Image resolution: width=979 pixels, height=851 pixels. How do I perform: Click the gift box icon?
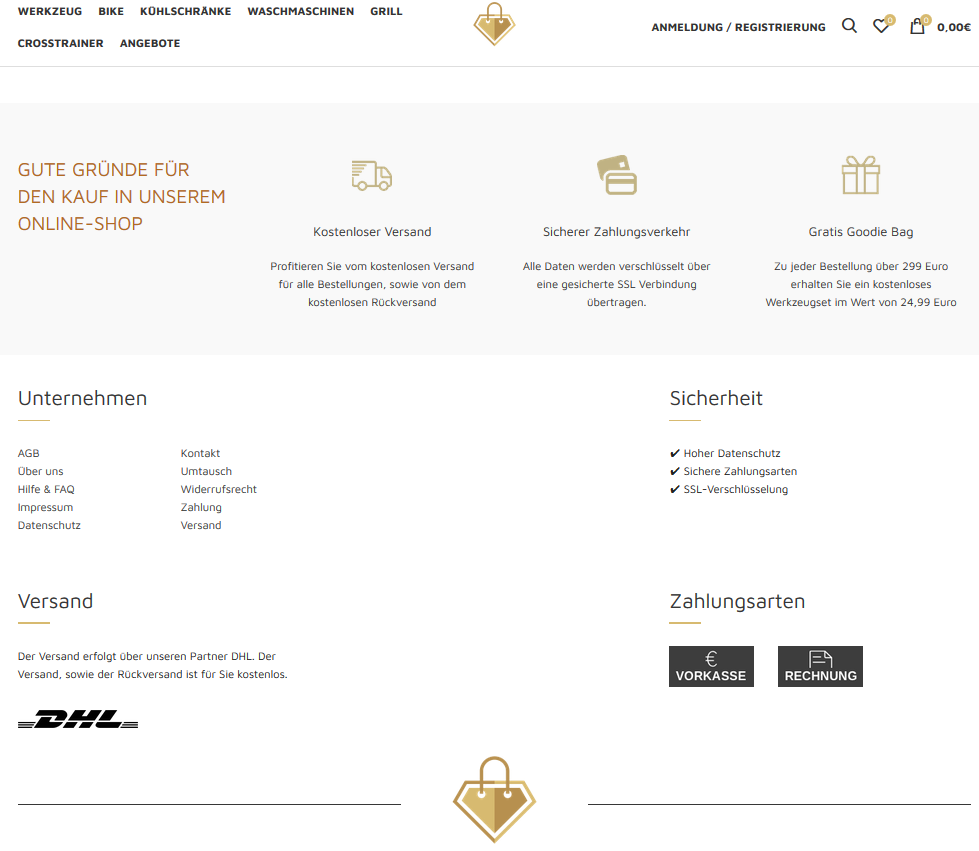(861, 175)
